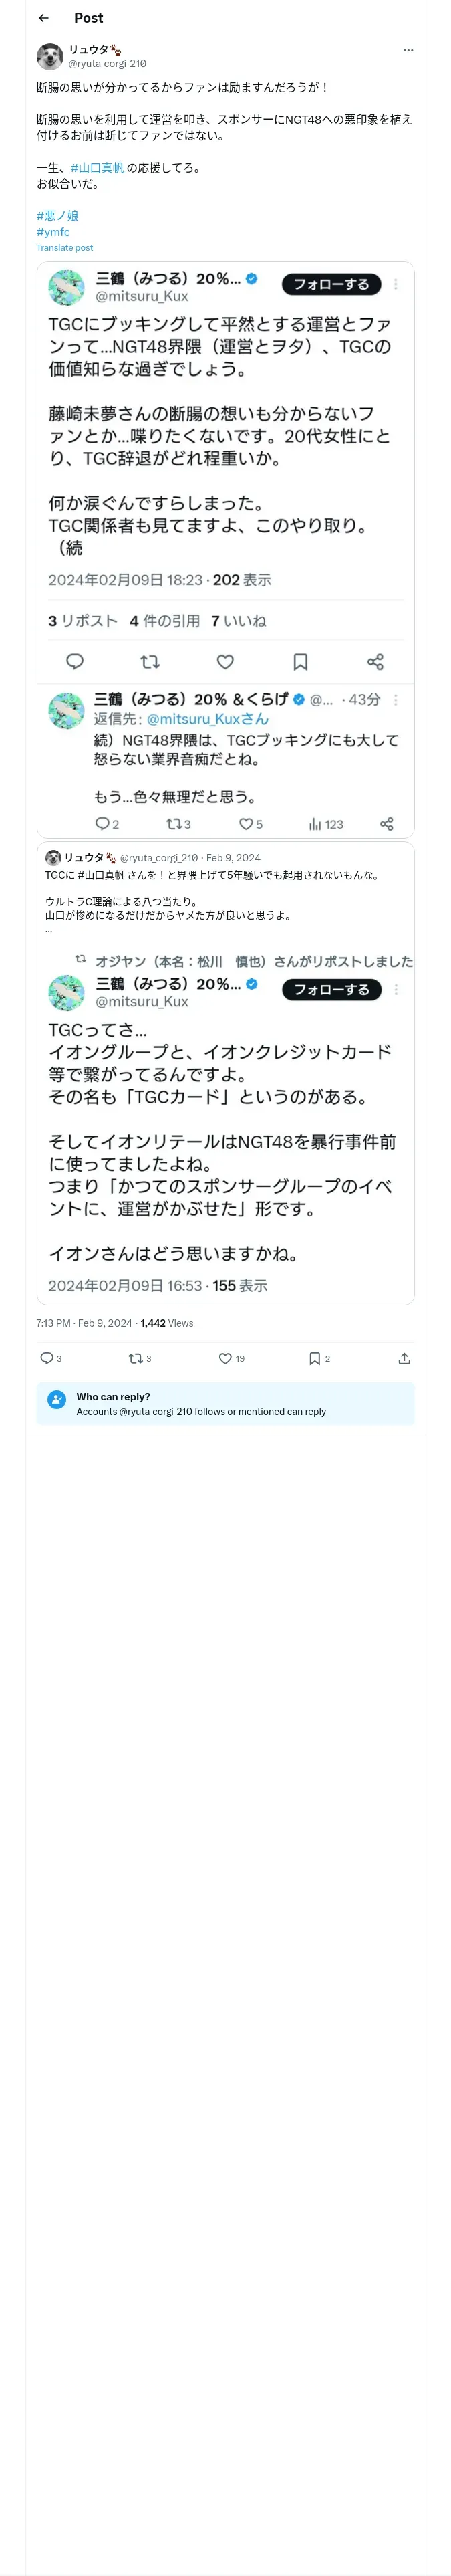Click the フォローする button in first embedded tweet

click(x=331, y=284)
